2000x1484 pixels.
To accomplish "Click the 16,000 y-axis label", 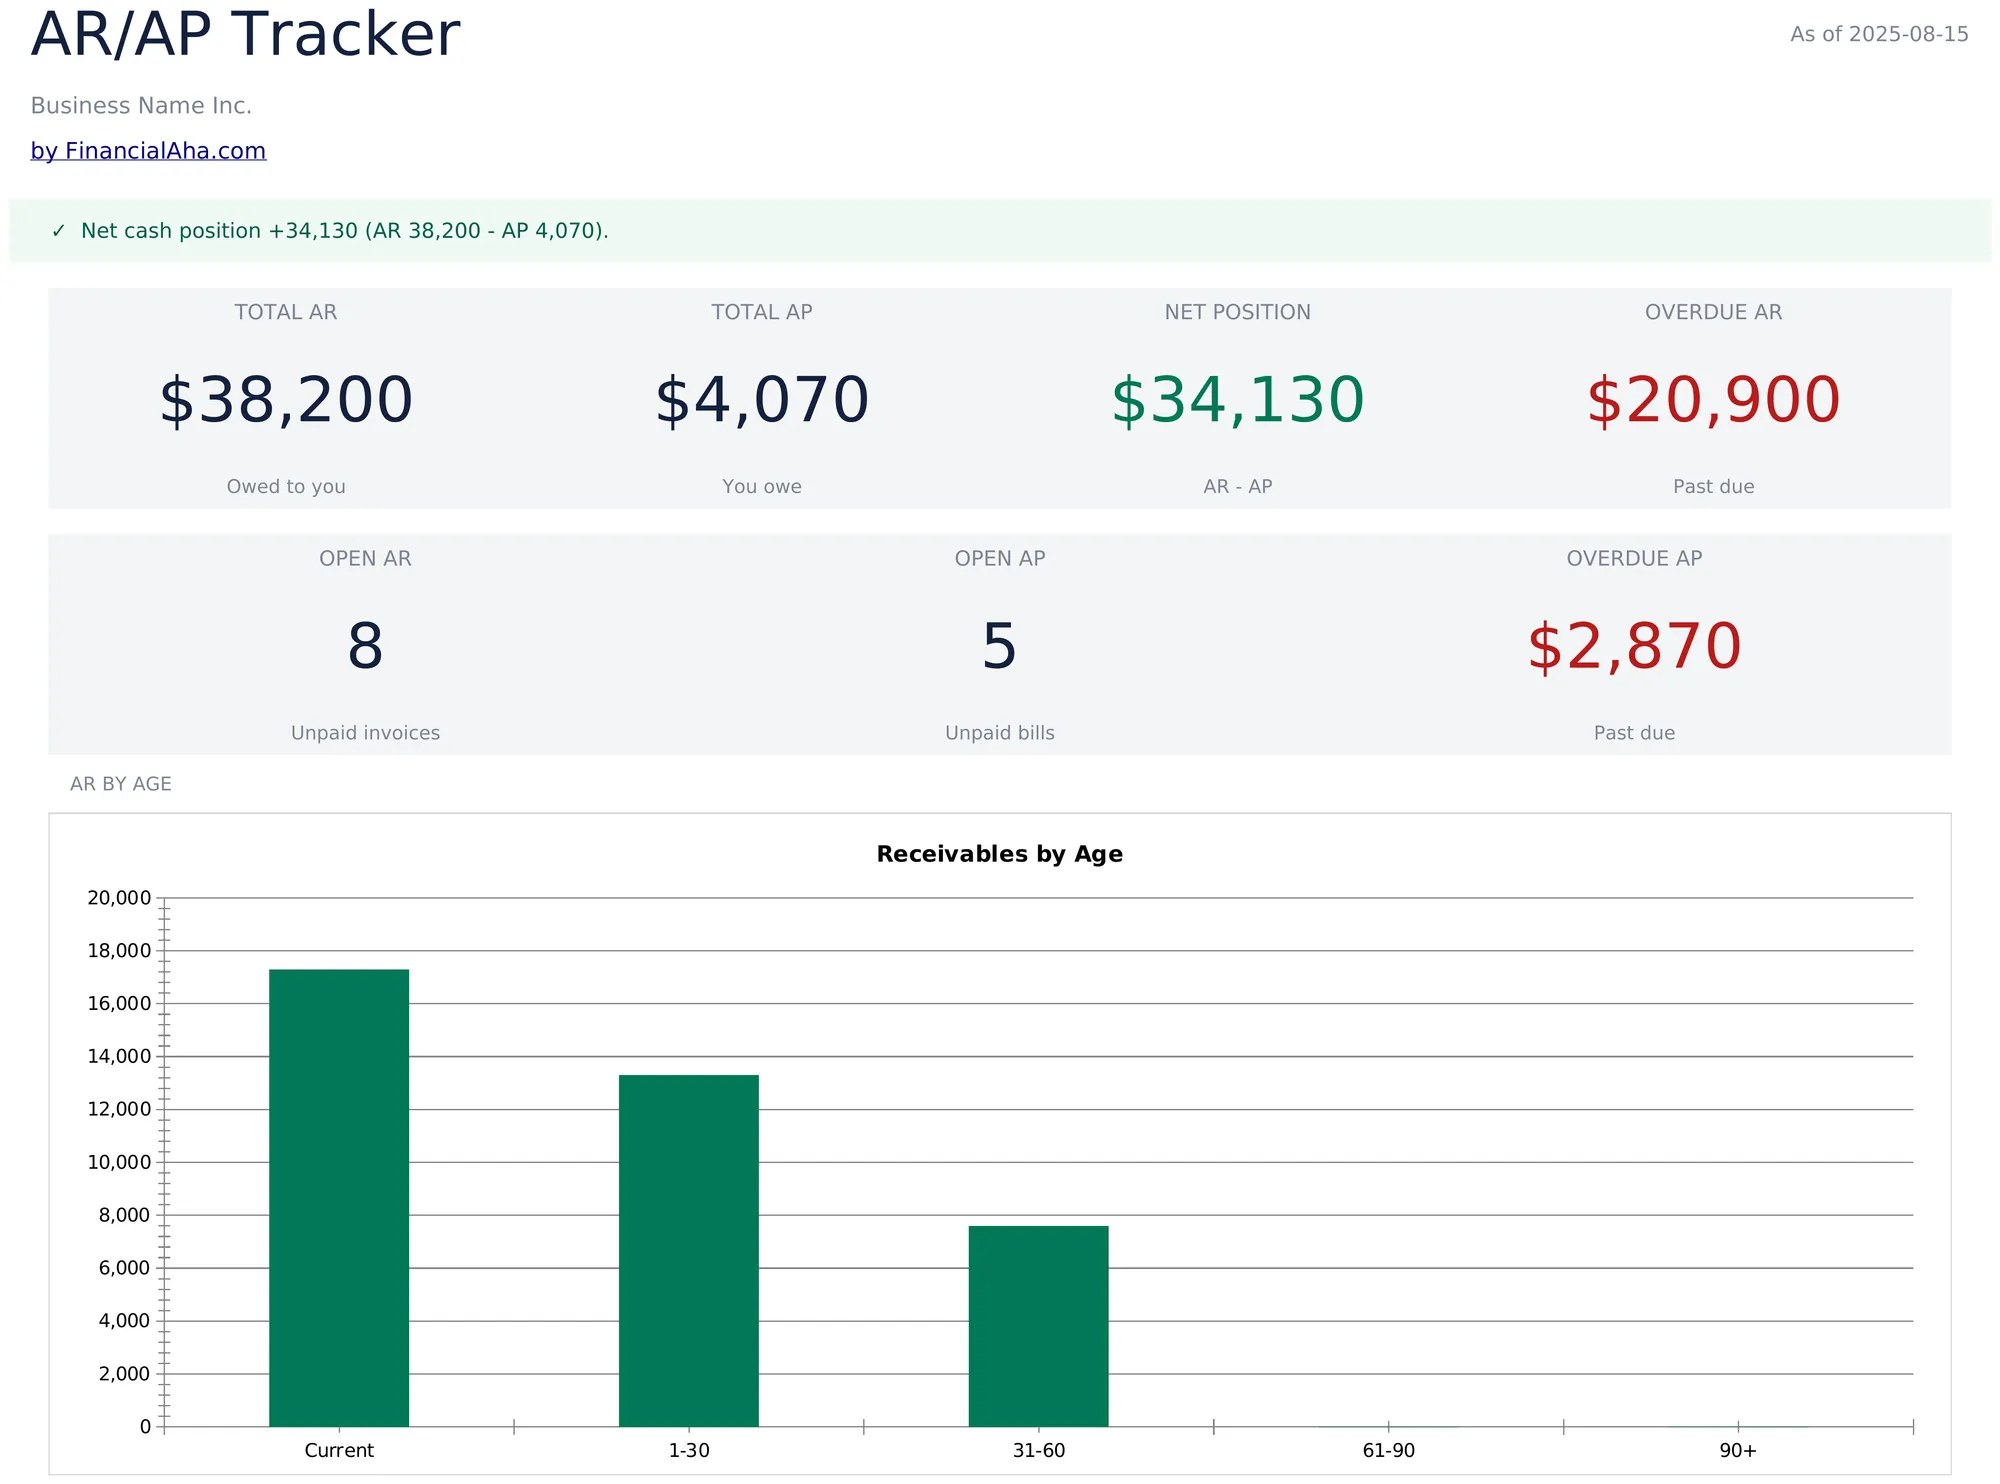I will click(119, 1004).
